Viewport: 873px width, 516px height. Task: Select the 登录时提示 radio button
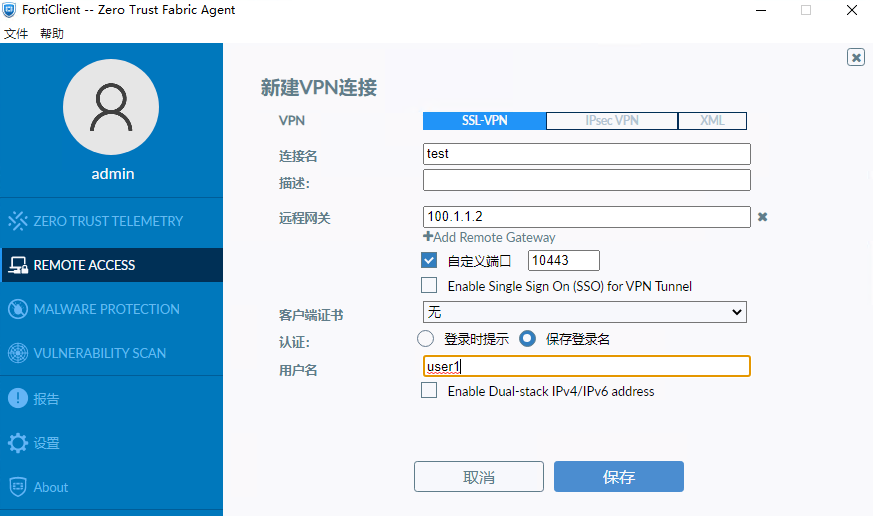tap(426, 339)
